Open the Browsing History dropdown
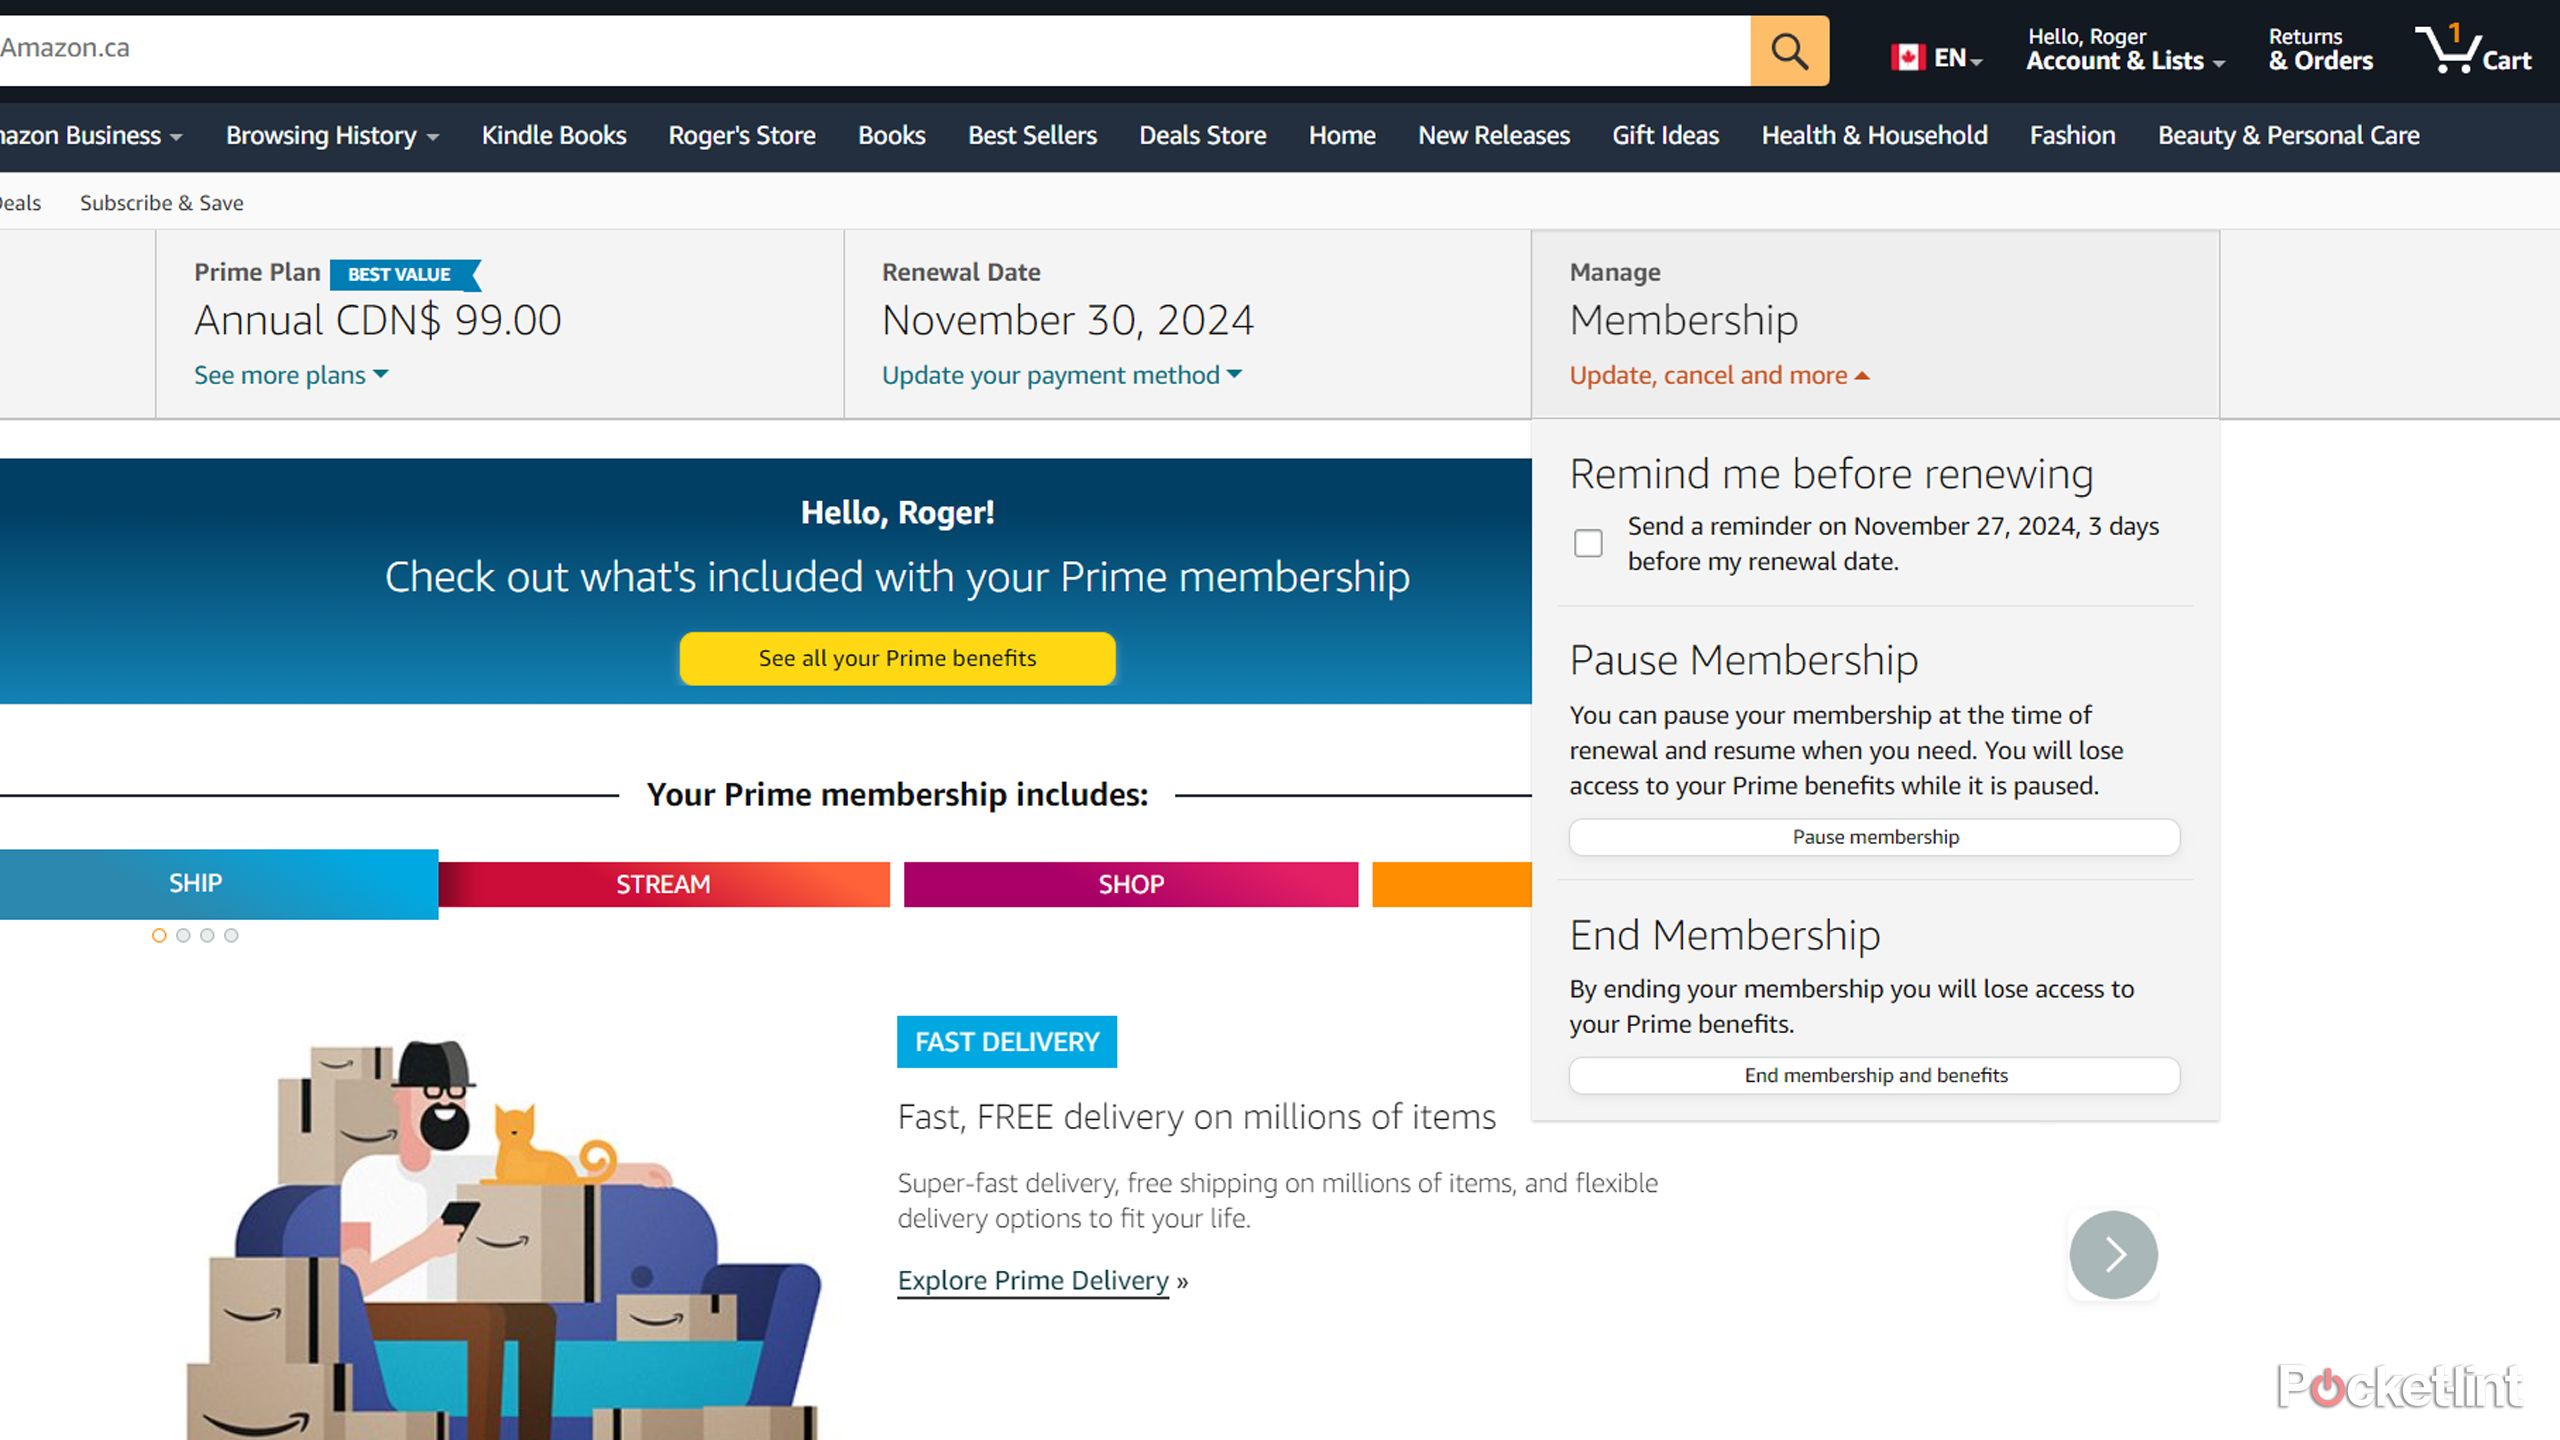Viewport: 2560px width, 1440px height. [x=332, y=135]
